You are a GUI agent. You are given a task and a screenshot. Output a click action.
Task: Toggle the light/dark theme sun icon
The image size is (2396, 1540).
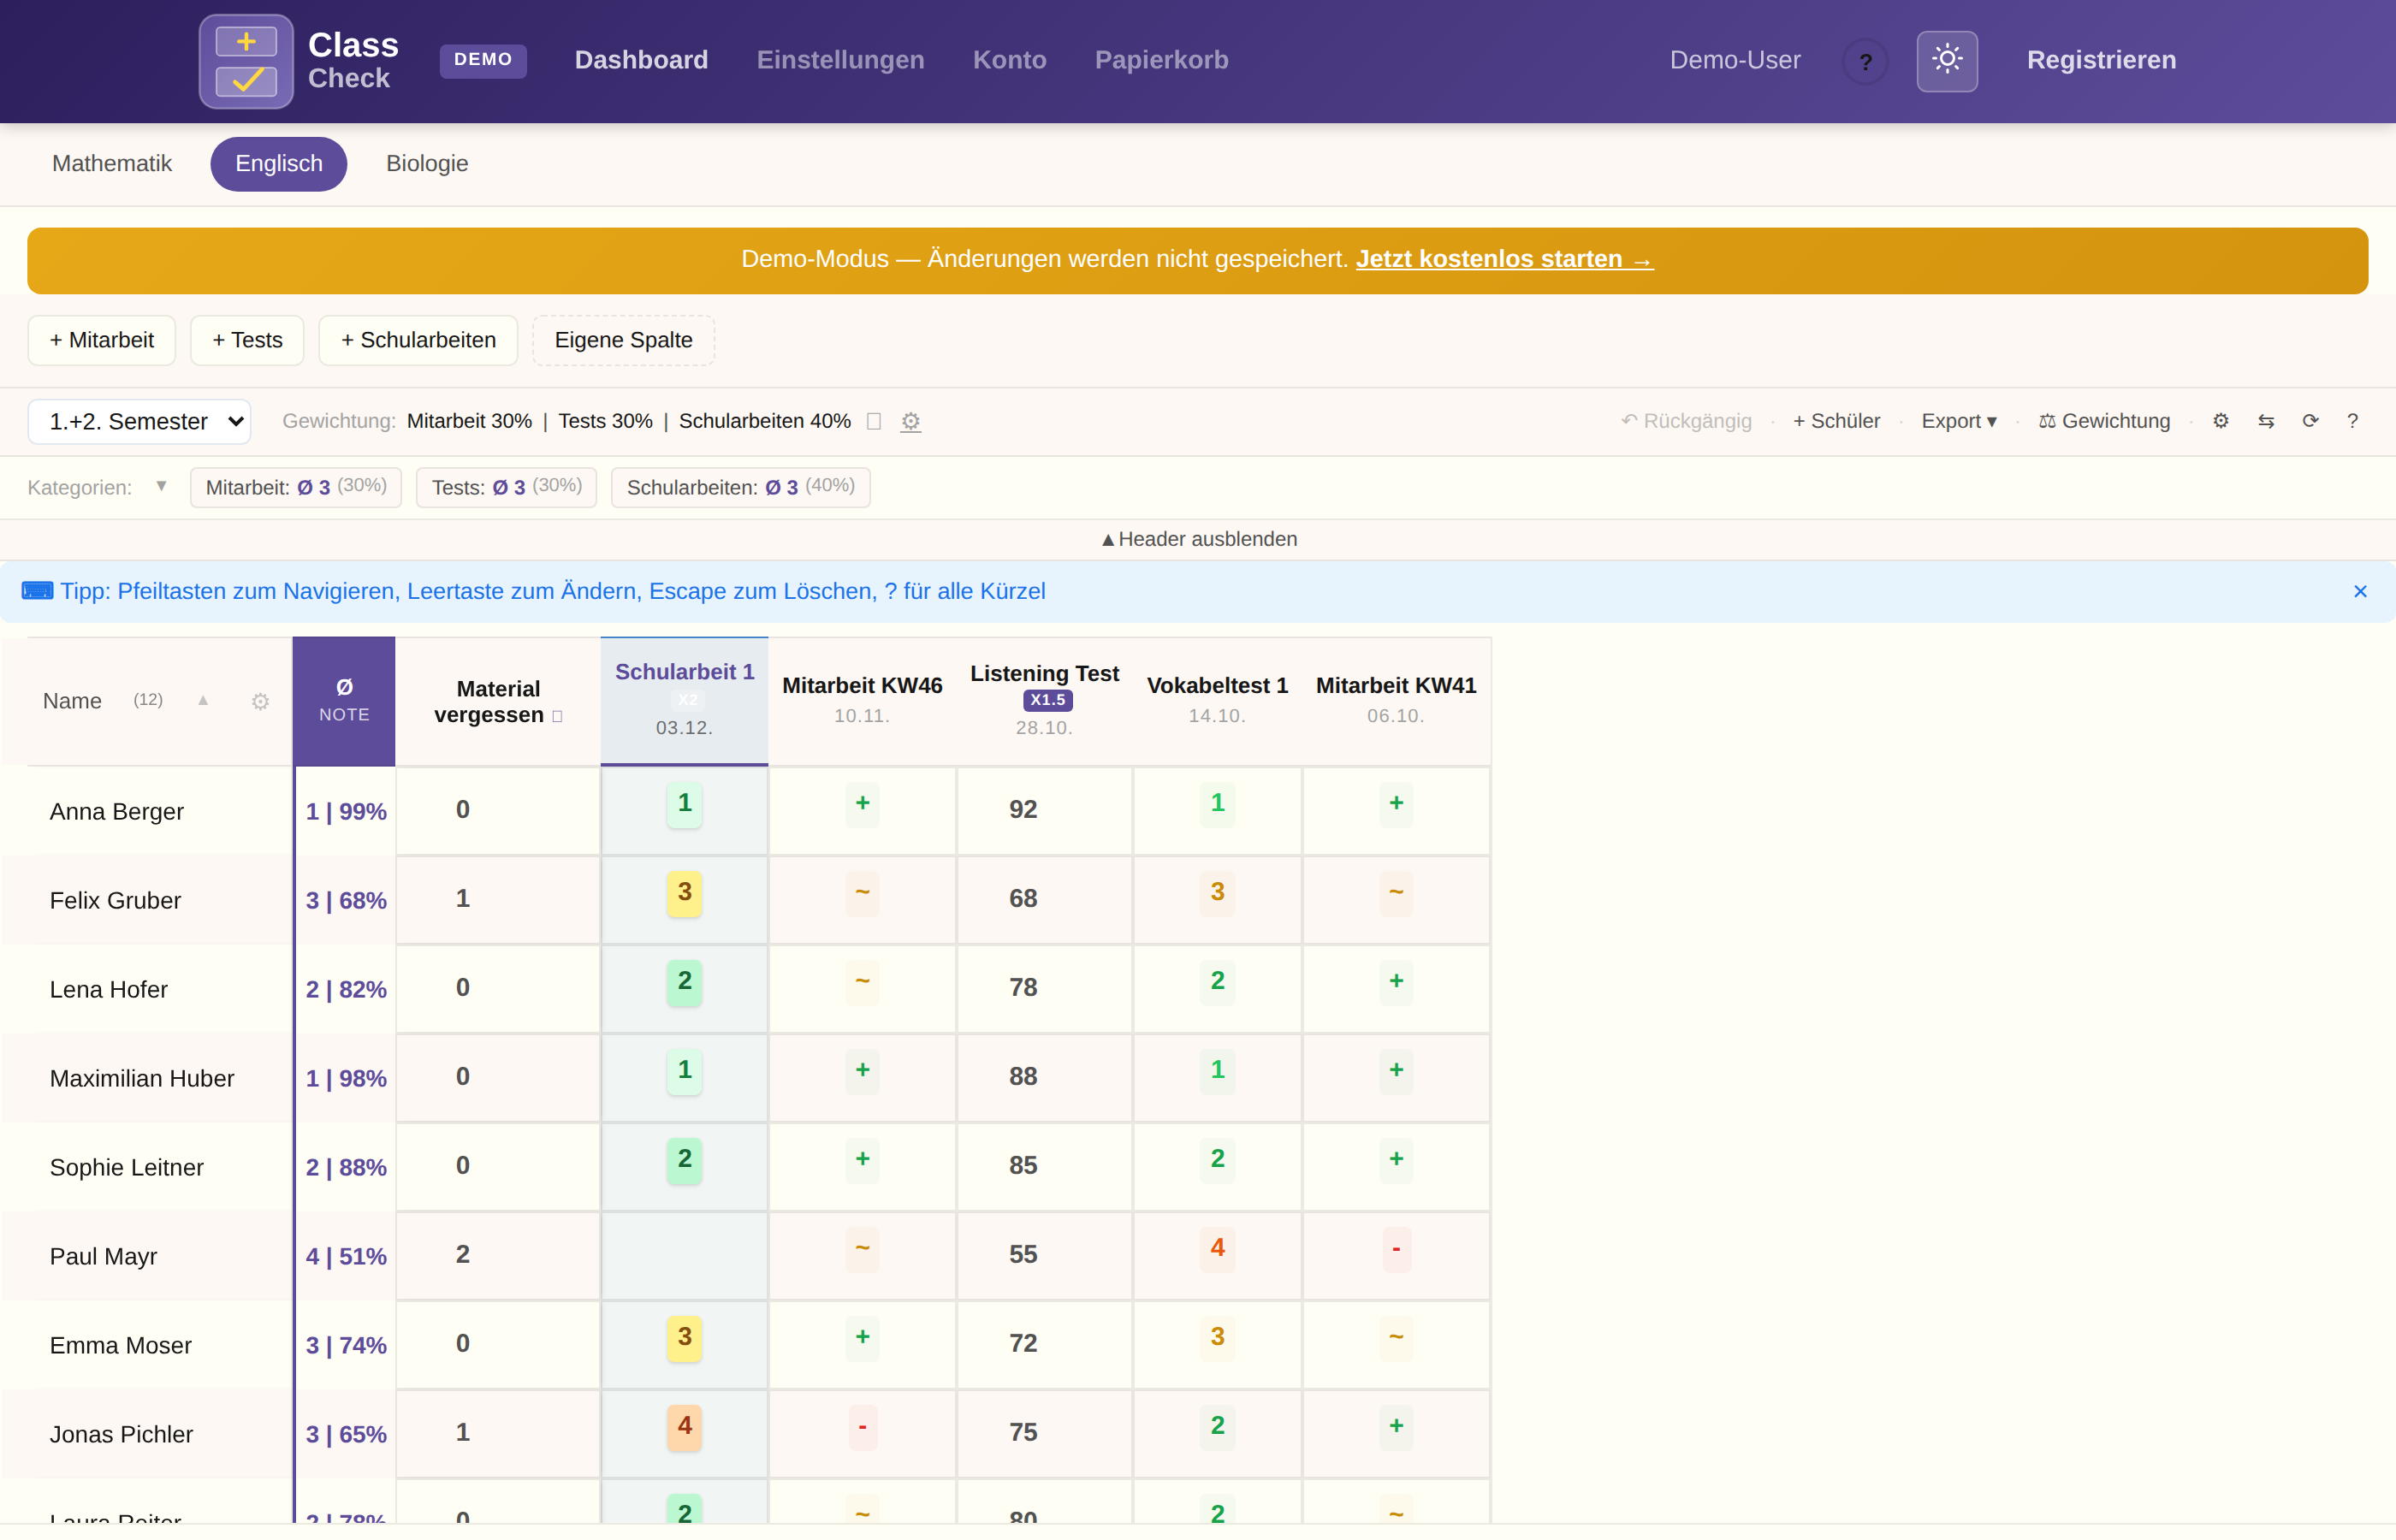pyautogui.click(x=1946, y=60)
